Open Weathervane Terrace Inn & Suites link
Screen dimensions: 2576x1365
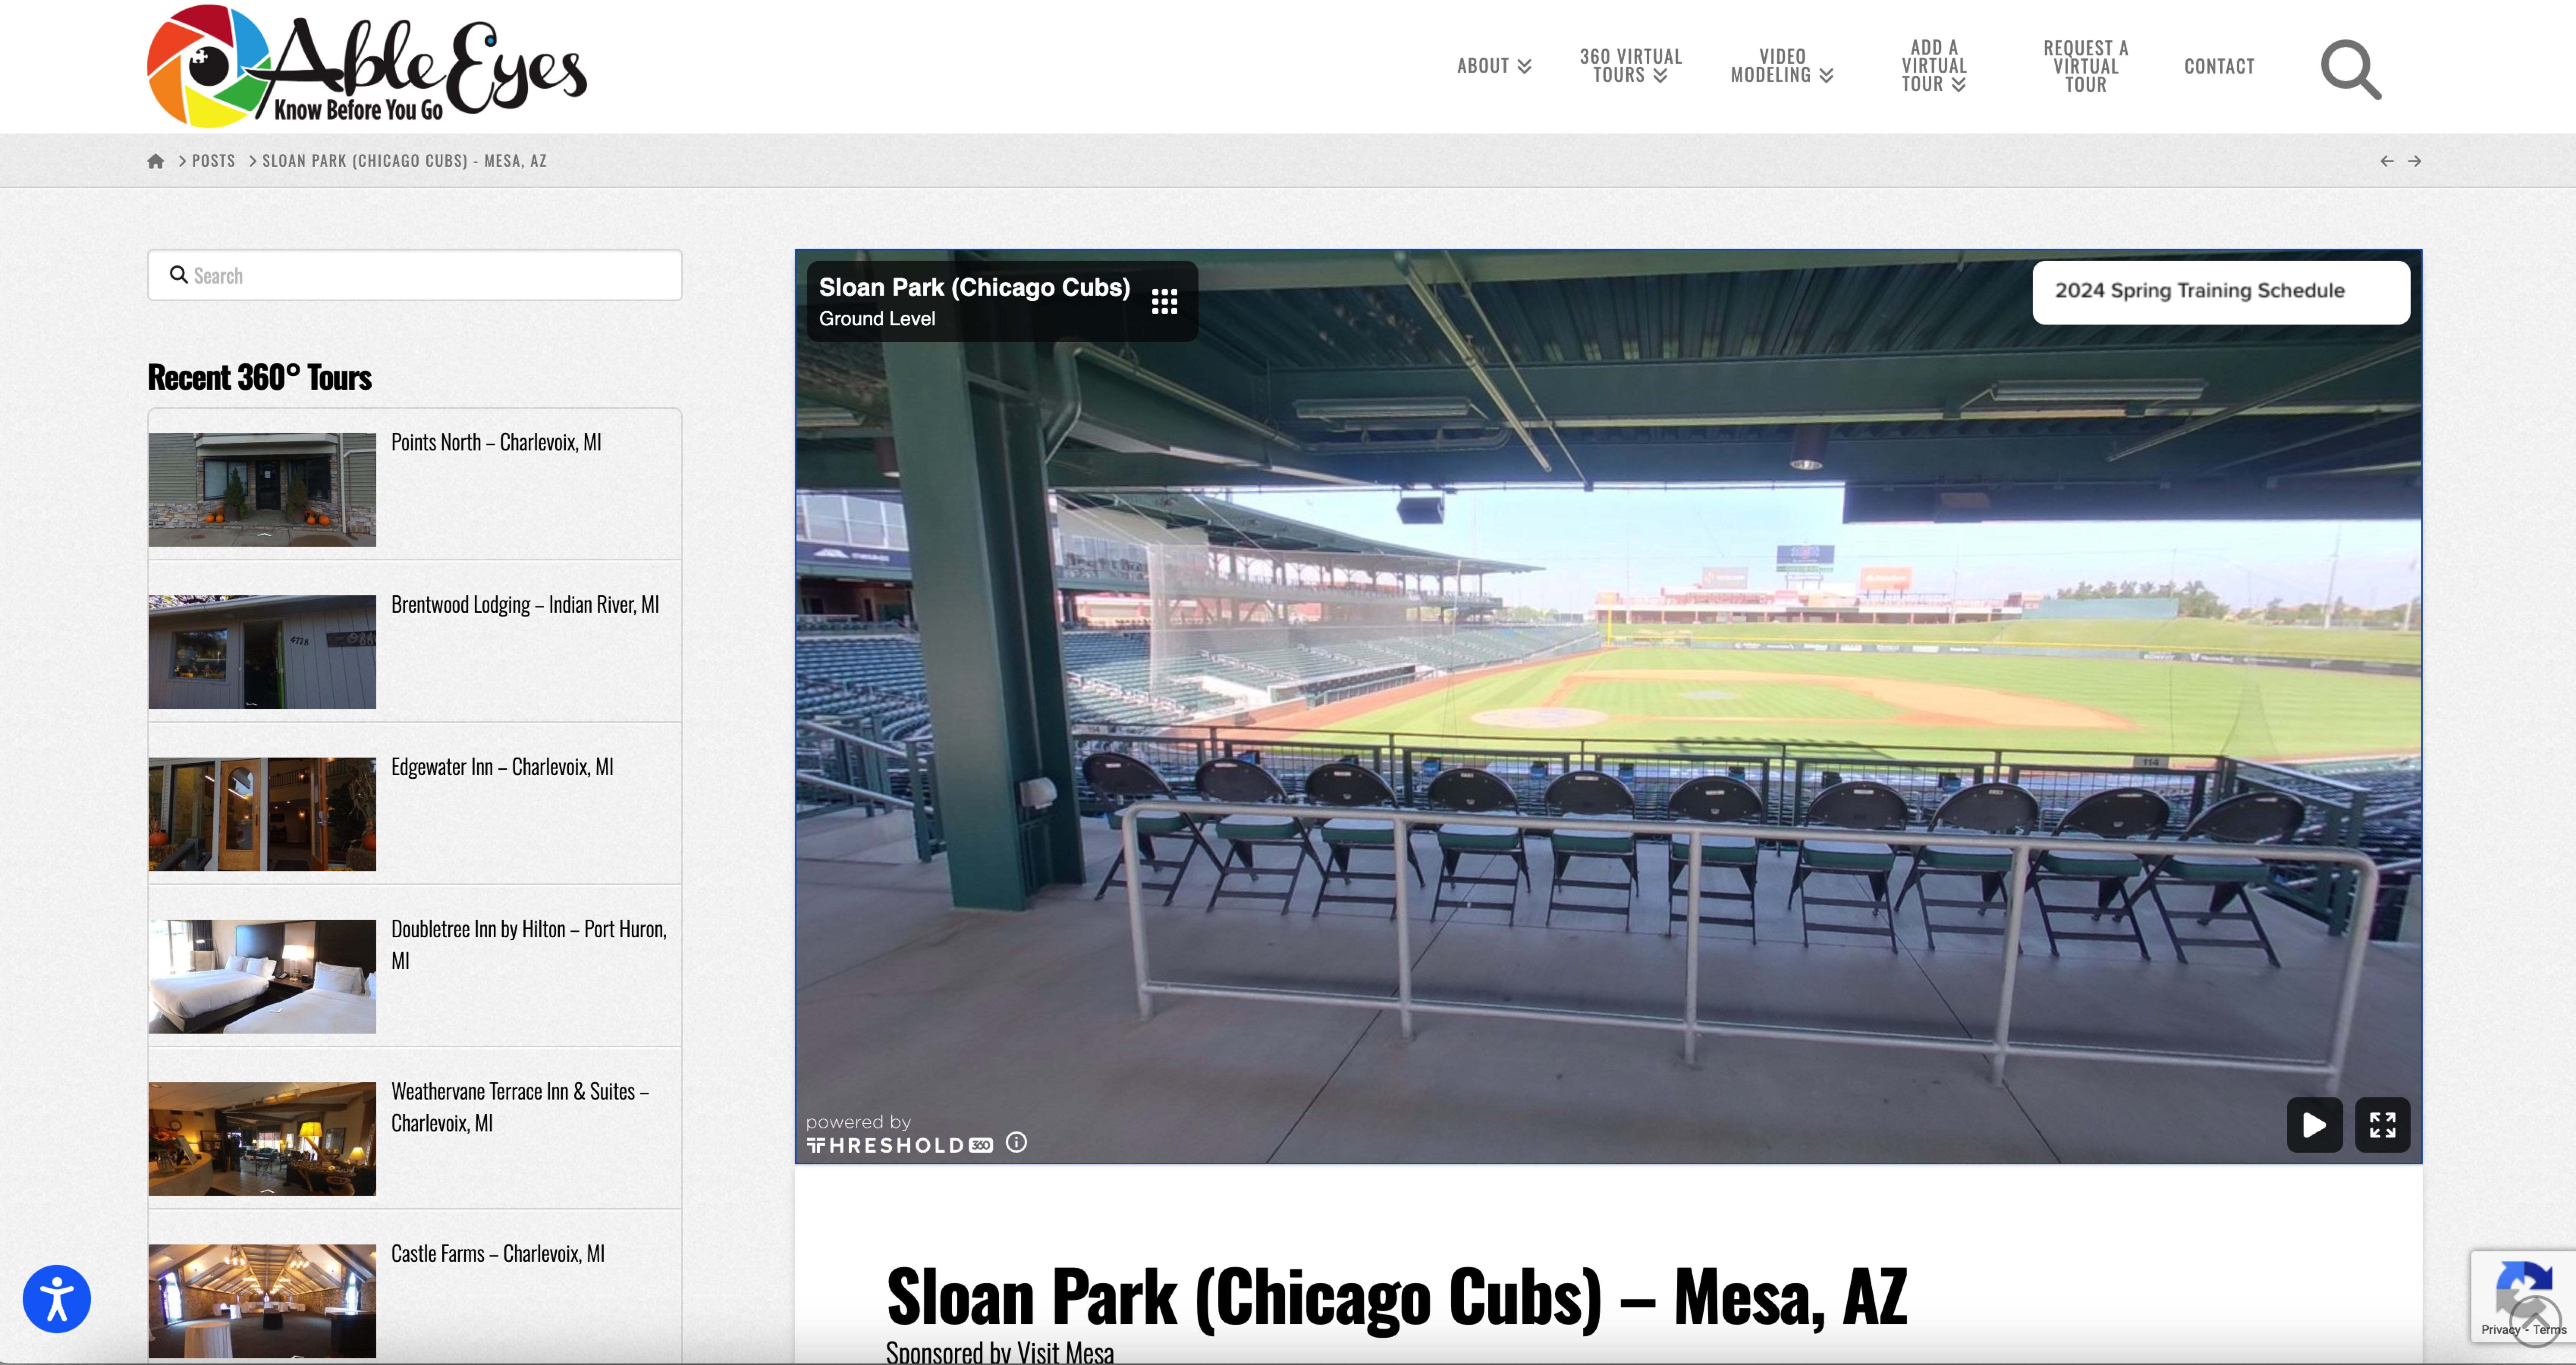520,1107
